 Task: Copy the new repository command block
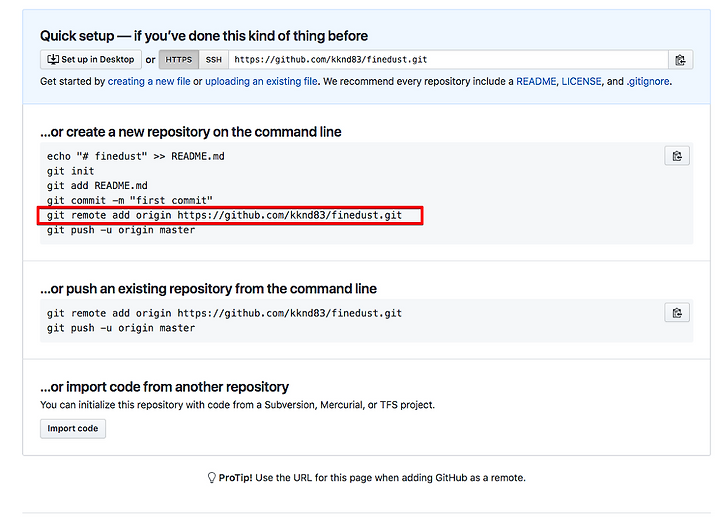pyautogui.click(x=677, y=156)
